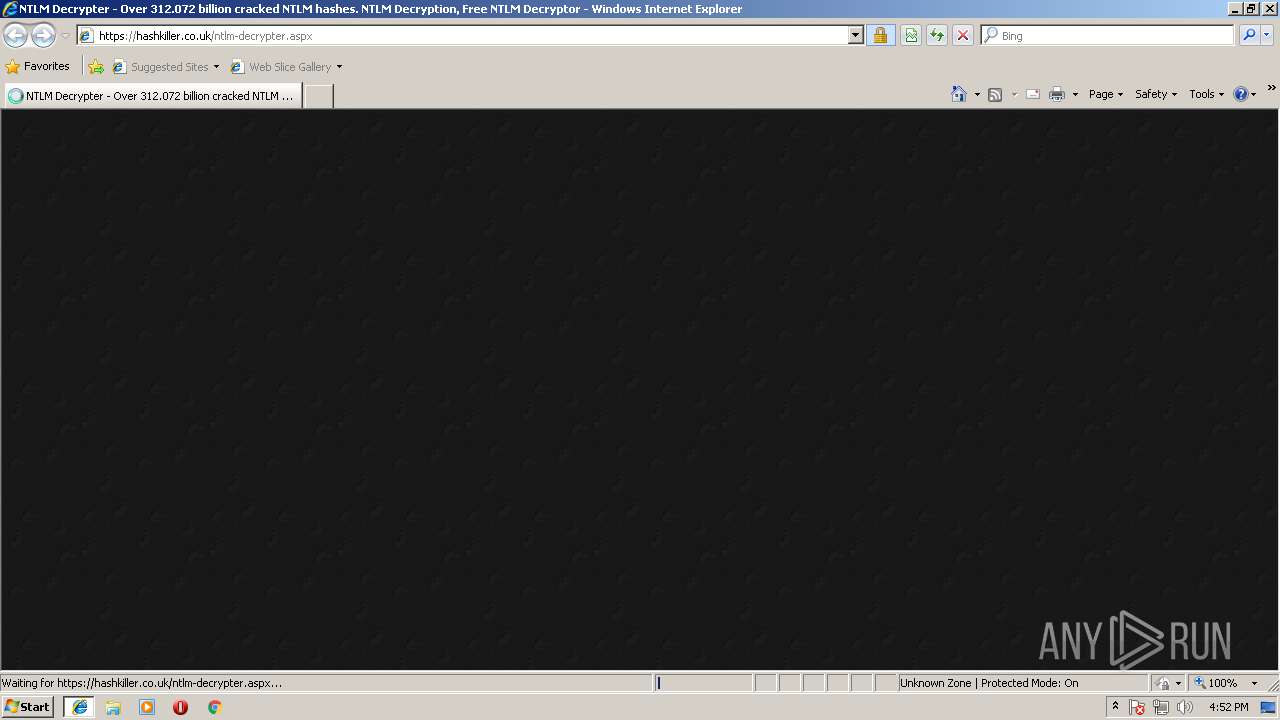Print the page with printer icon
Screen dimensions: 1280x720
point(1056,94)
